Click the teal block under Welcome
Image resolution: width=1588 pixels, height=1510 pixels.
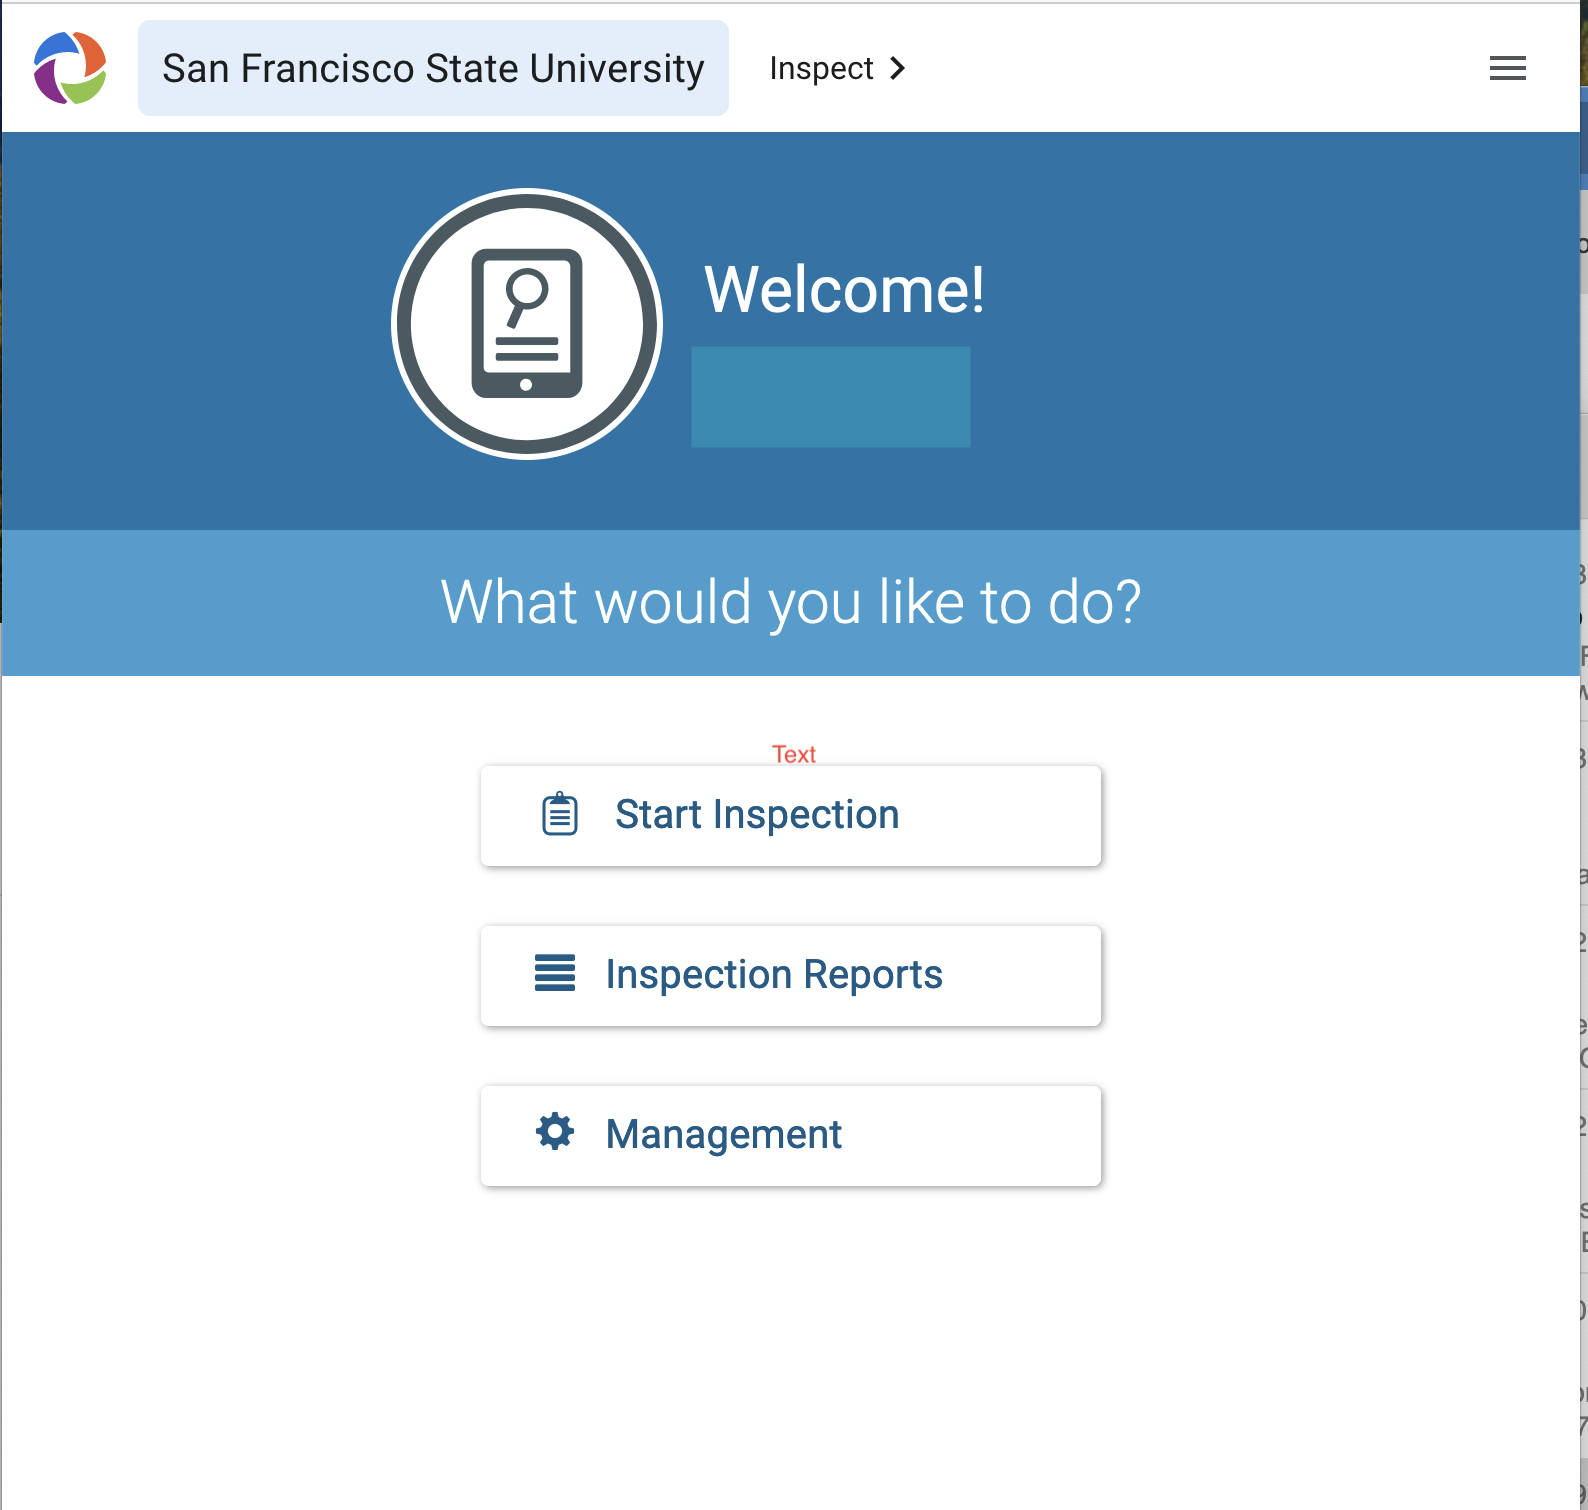[830, 397]
